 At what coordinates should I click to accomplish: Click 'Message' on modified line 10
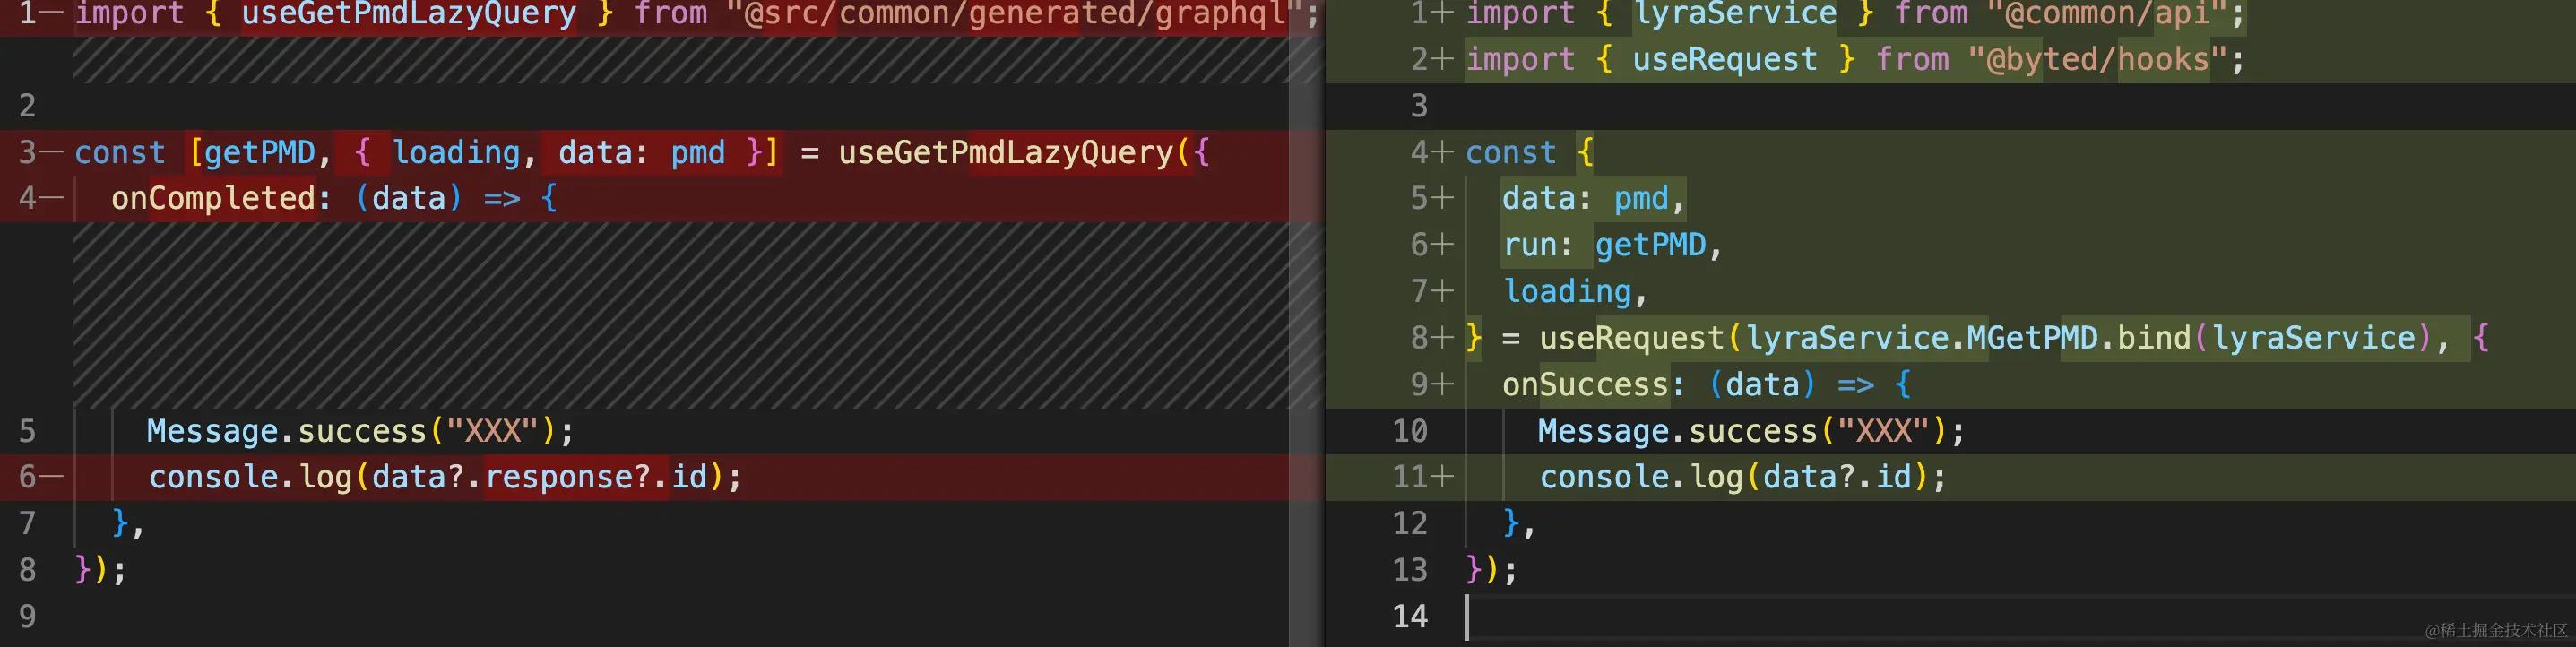[1603, 431]
